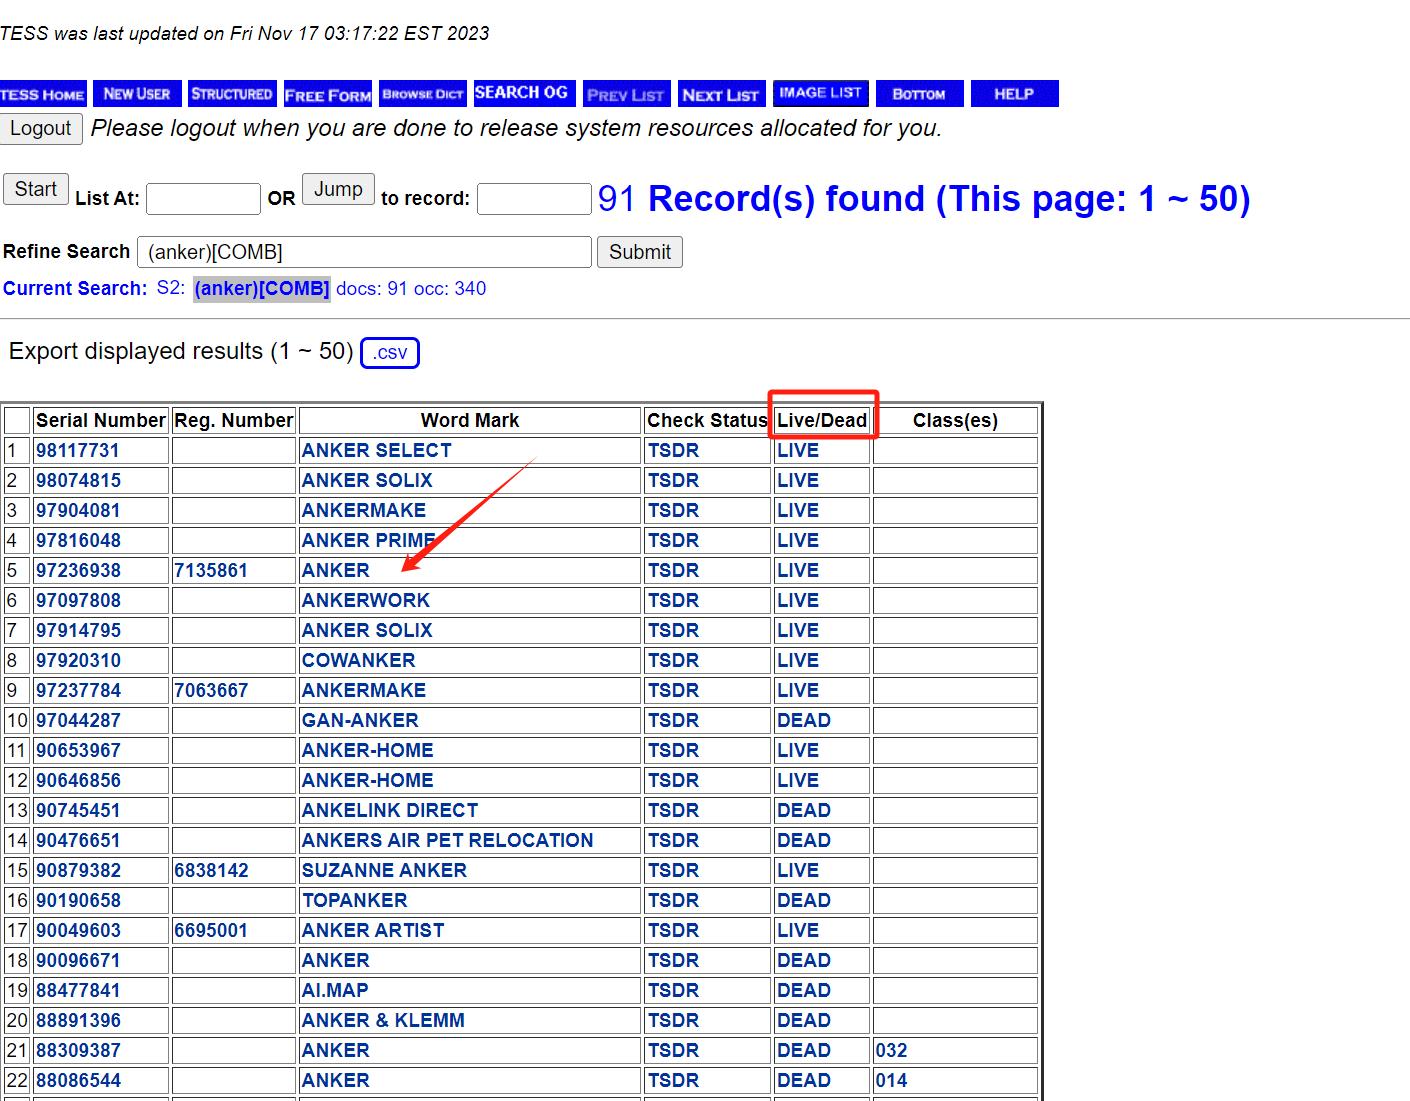Open the ANKERWORK word mark

pos(365,601)
